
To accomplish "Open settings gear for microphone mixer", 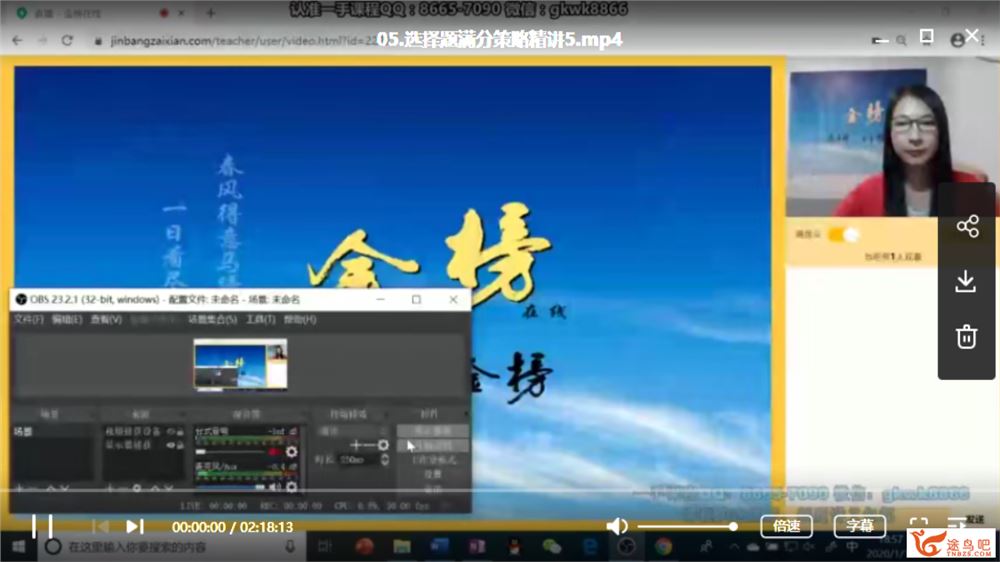I will point(291,487).
